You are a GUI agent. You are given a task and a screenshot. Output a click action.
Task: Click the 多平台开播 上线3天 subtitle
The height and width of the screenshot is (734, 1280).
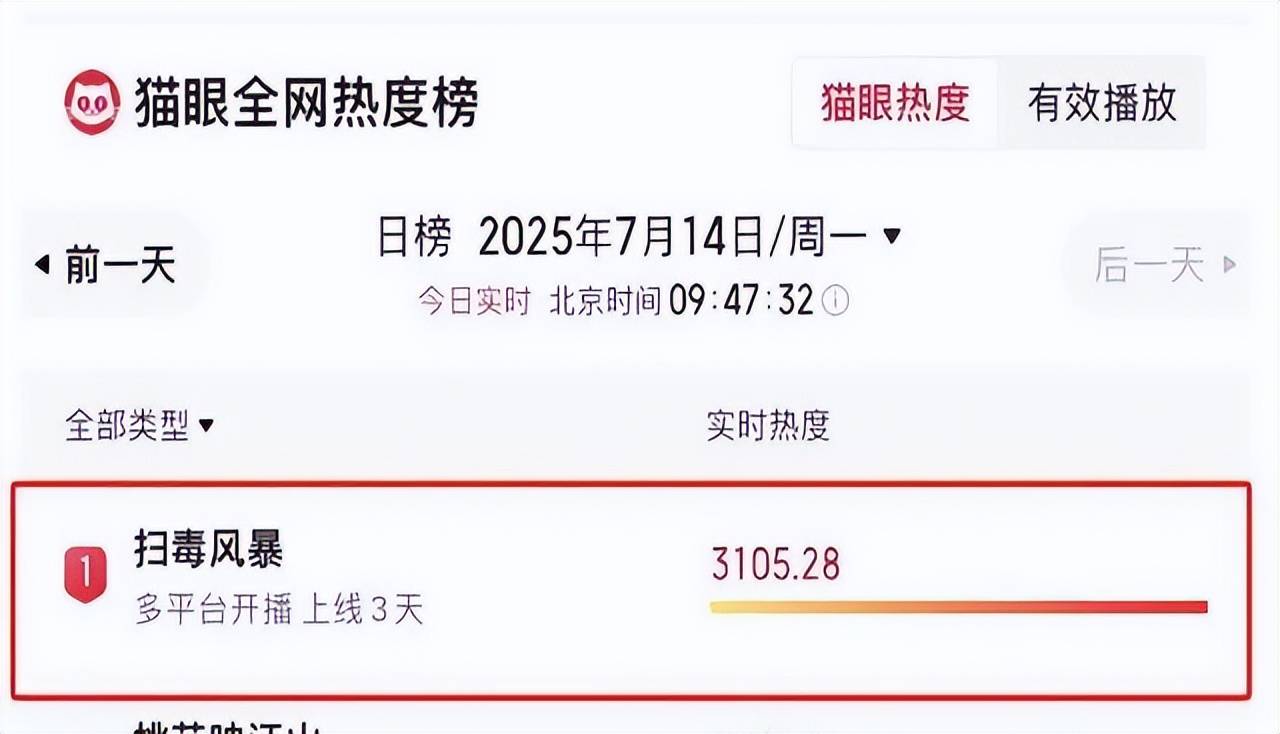click(279, 610)
